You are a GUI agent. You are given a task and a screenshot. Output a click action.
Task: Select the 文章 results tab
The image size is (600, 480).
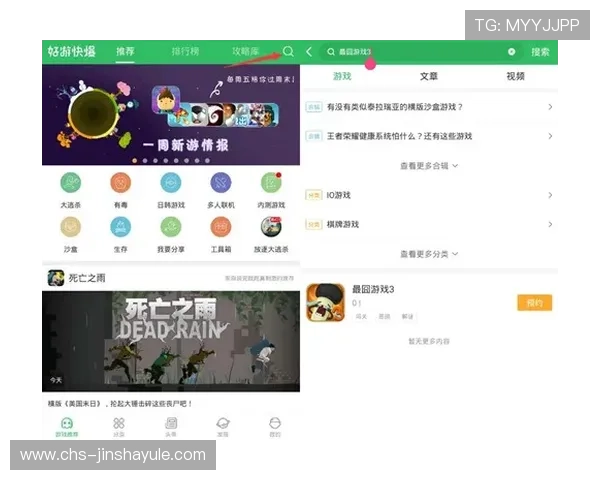pyautogui.click(x=429, y=76)
